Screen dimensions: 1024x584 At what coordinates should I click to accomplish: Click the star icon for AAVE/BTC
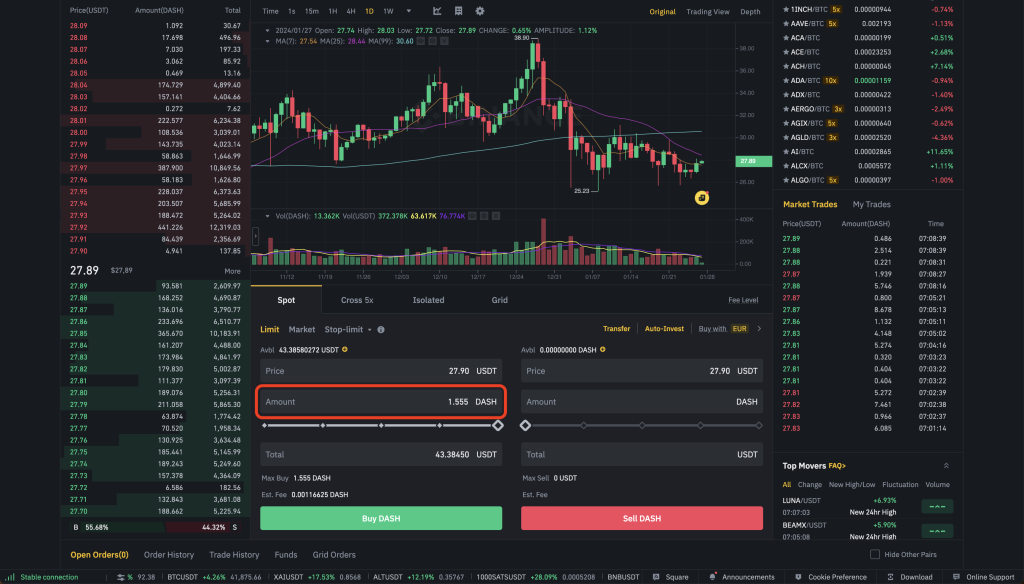pos(786,24)
